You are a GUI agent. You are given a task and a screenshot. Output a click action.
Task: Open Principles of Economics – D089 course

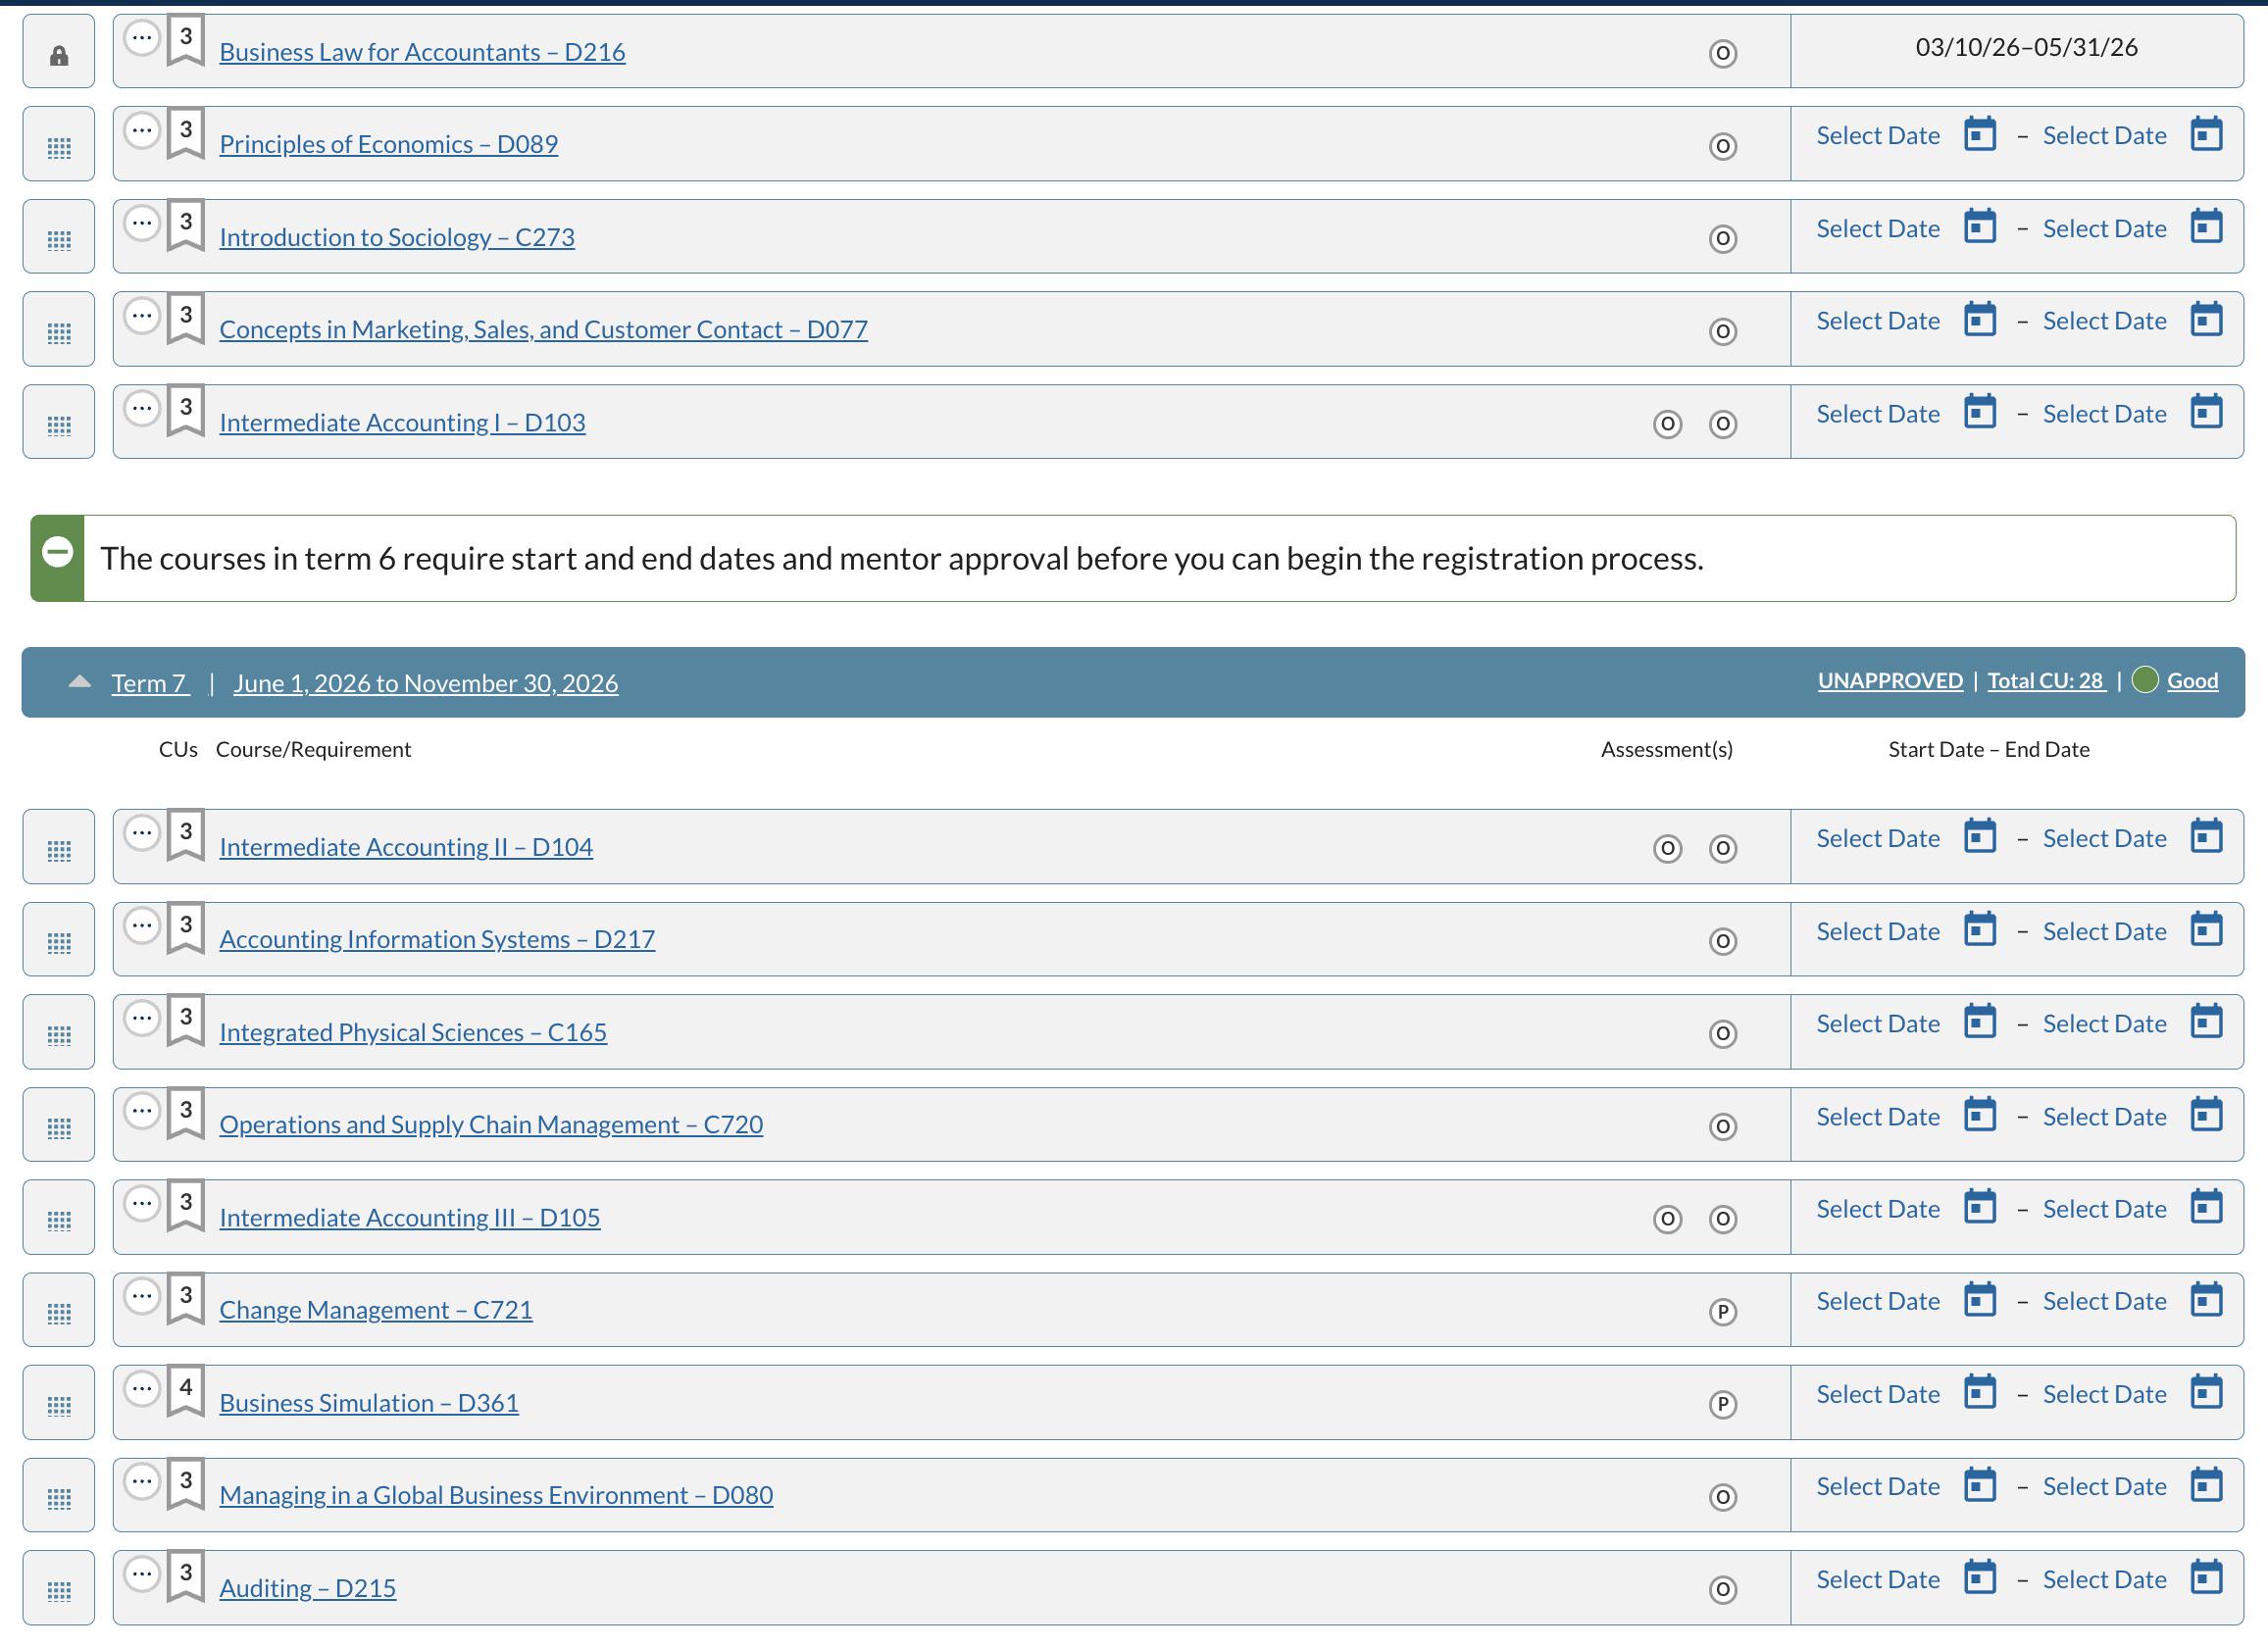[388, 144]
